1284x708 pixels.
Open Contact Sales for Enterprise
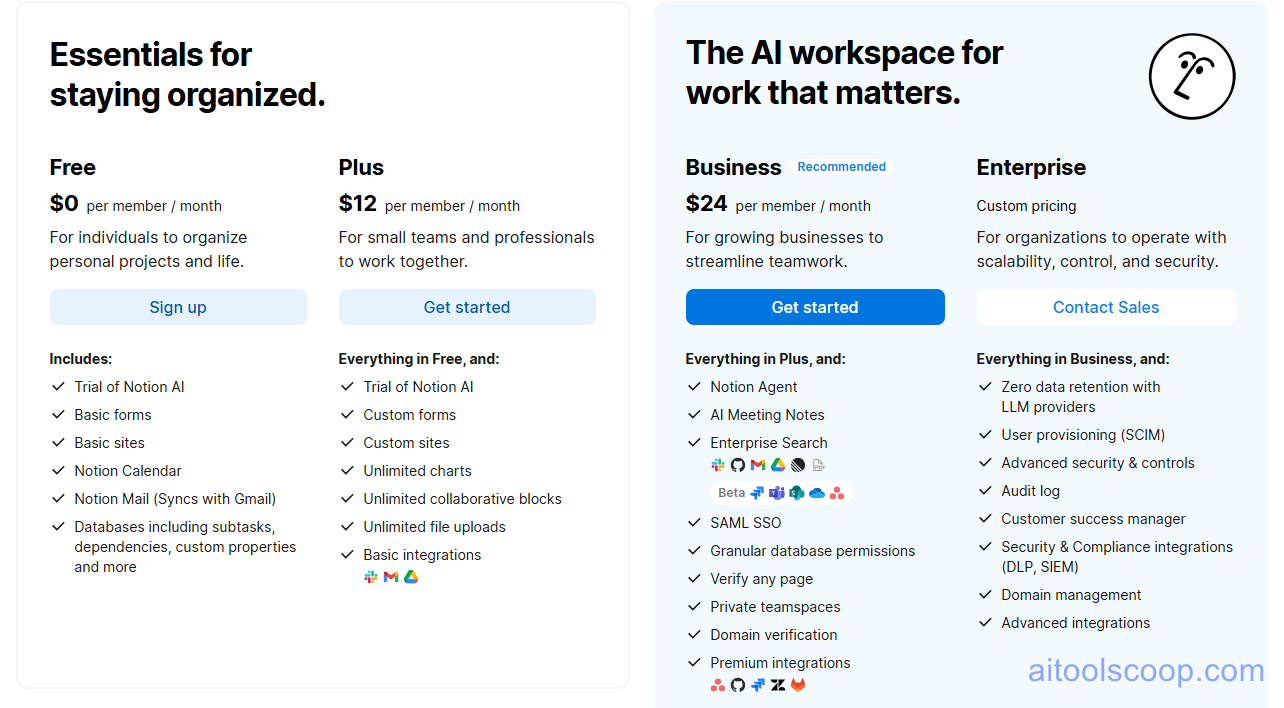tap(1106, 307)
